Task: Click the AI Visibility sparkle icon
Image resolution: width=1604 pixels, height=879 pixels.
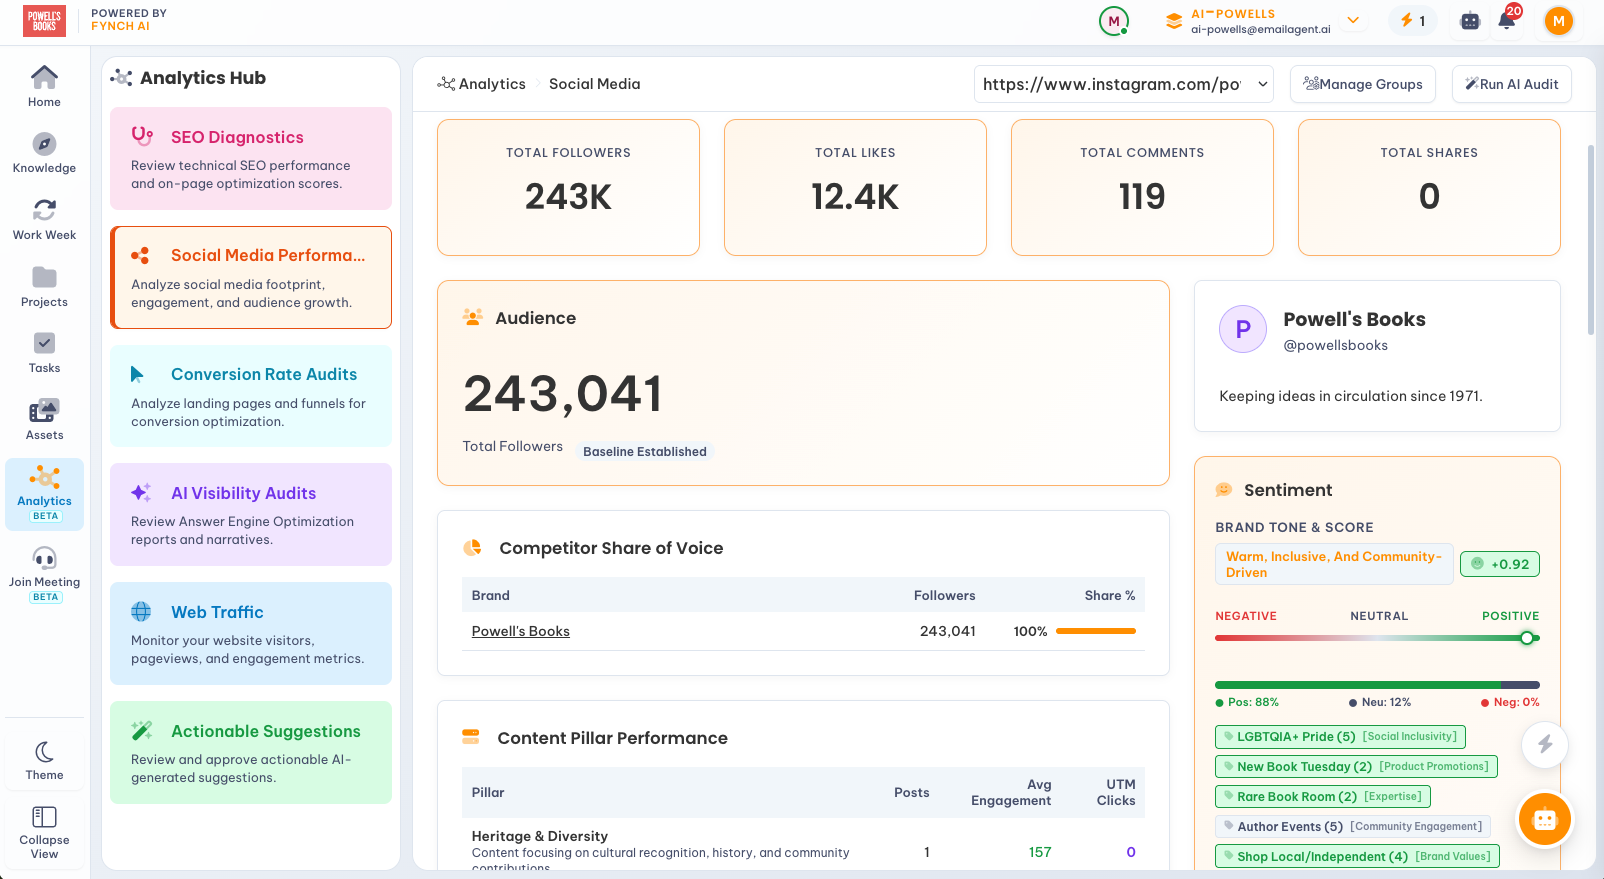Action: click(141, 492)
